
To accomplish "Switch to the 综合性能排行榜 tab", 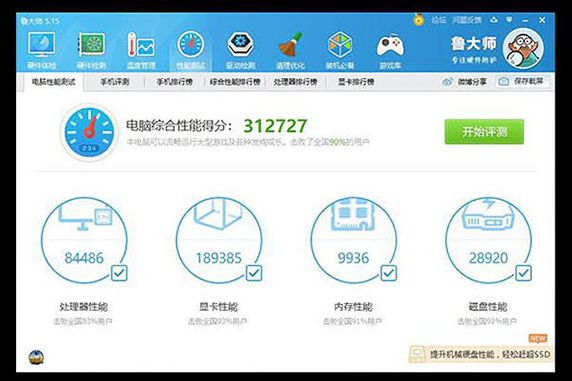I will point(235,82).
